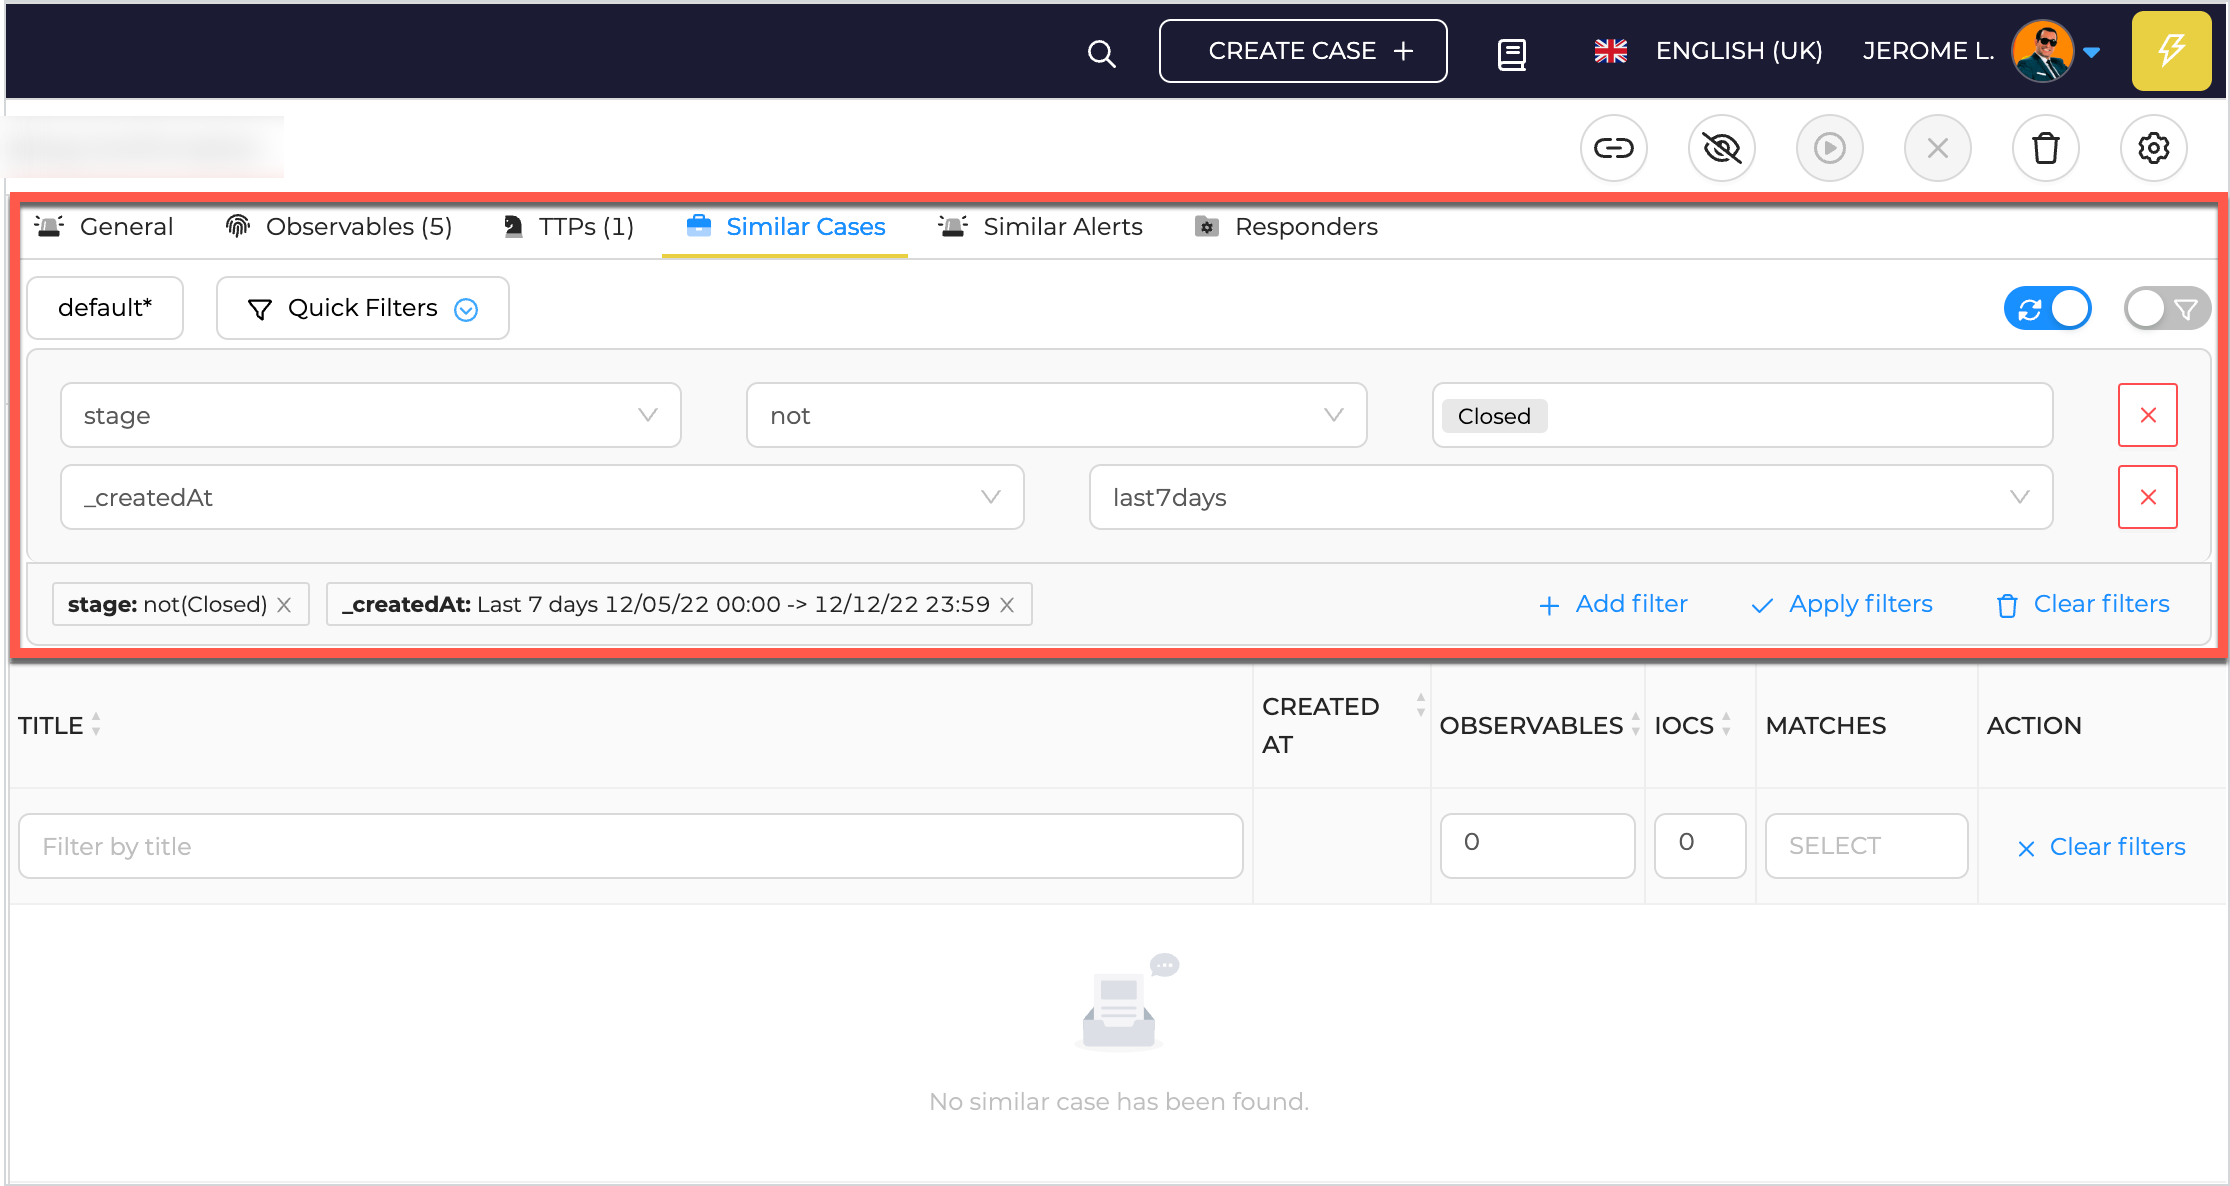Switch to the General tab
2230x1186 pixels.
(x=104, y=227)
